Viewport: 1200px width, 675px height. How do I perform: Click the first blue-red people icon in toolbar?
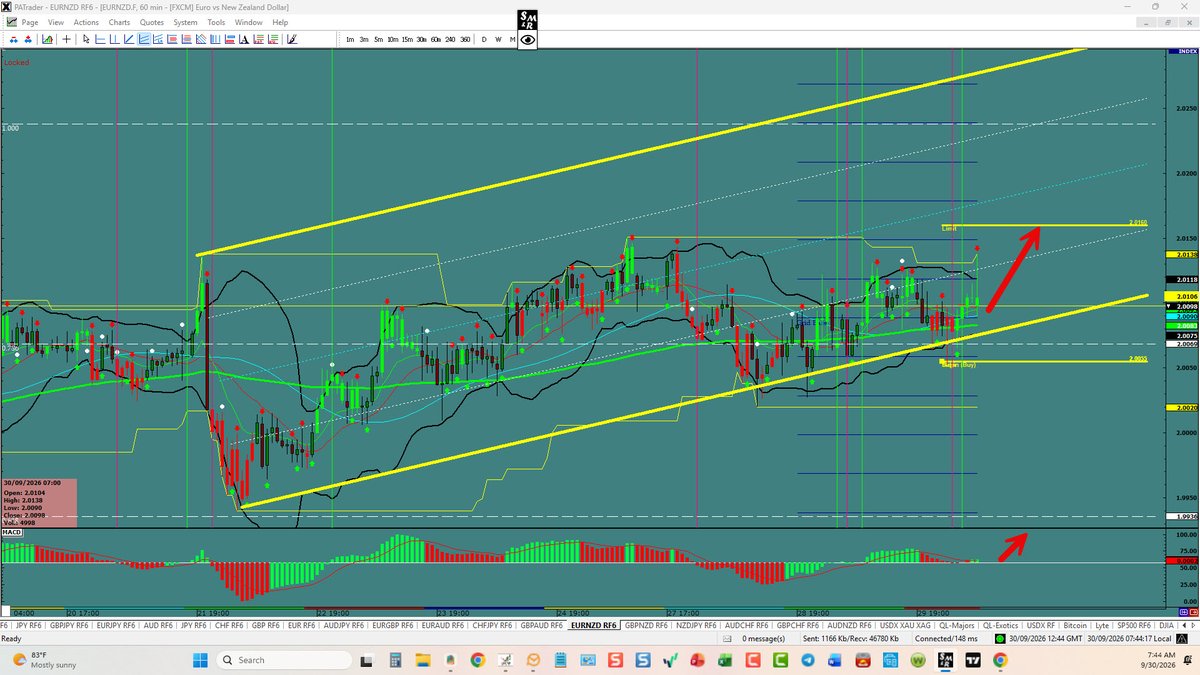click(14, 40)
